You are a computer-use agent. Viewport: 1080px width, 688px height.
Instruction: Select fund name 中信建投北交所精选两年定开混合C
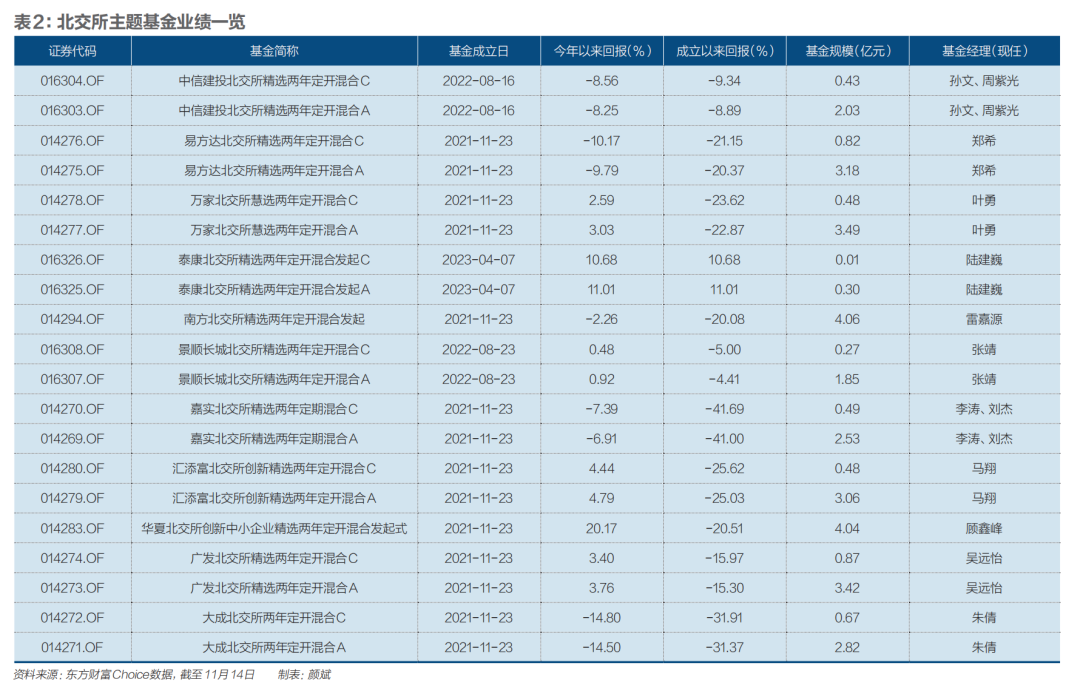point(274,81)
